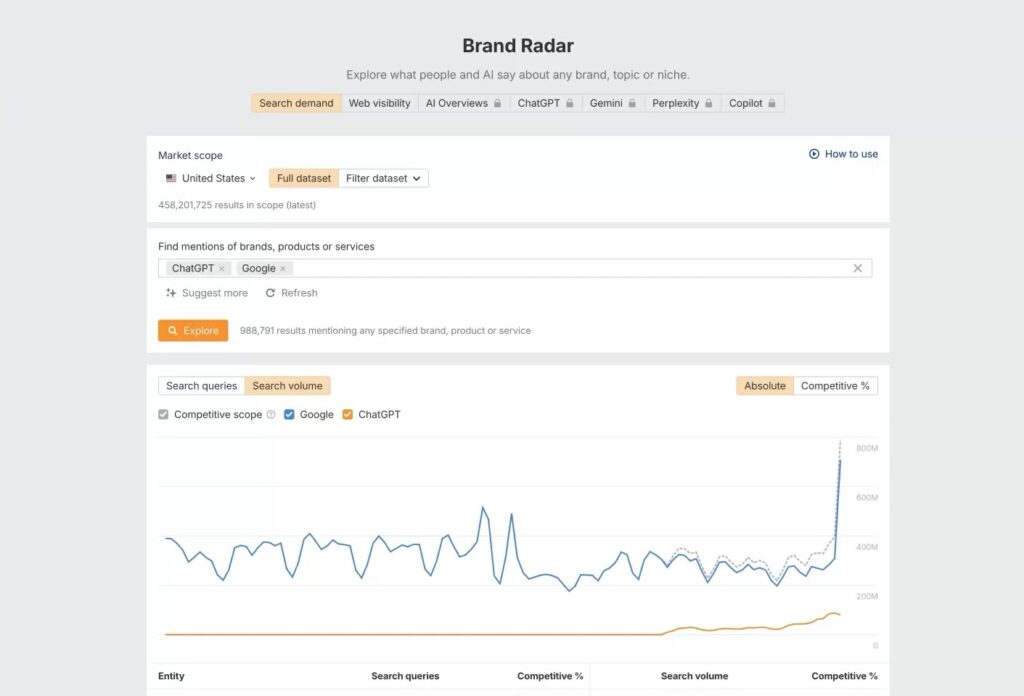
Task: Click the How to use play icon
Action: pyautogui.click(x=814, y=154)
